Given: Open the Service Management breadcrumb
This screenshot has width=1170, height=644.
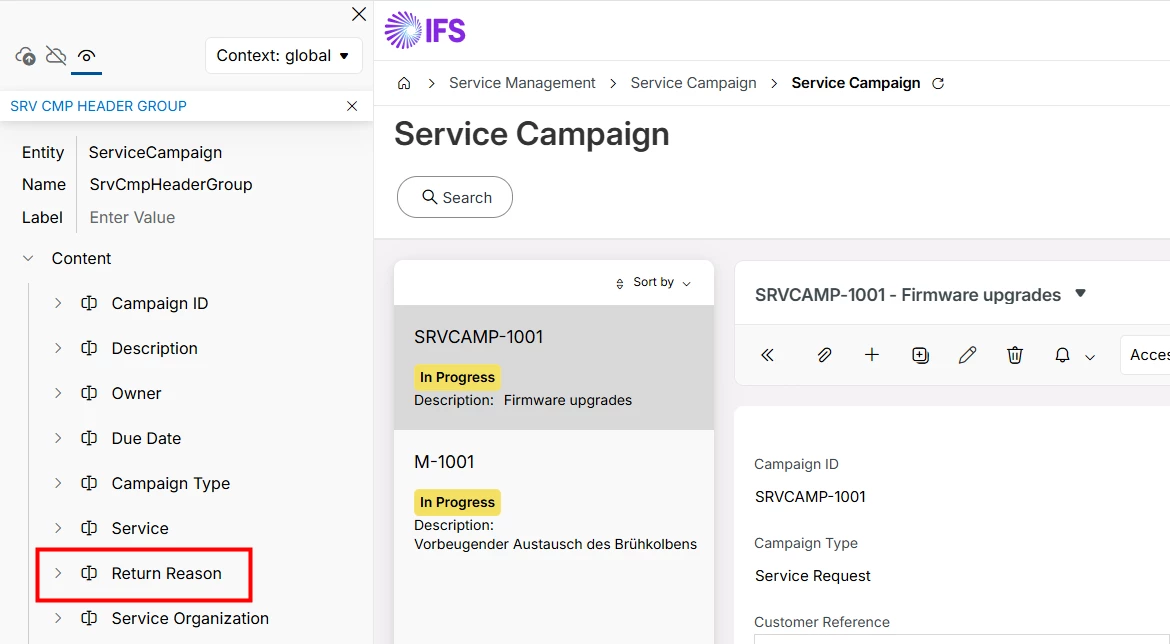Looking at the screenshot, I should click(x=522, y=83).
